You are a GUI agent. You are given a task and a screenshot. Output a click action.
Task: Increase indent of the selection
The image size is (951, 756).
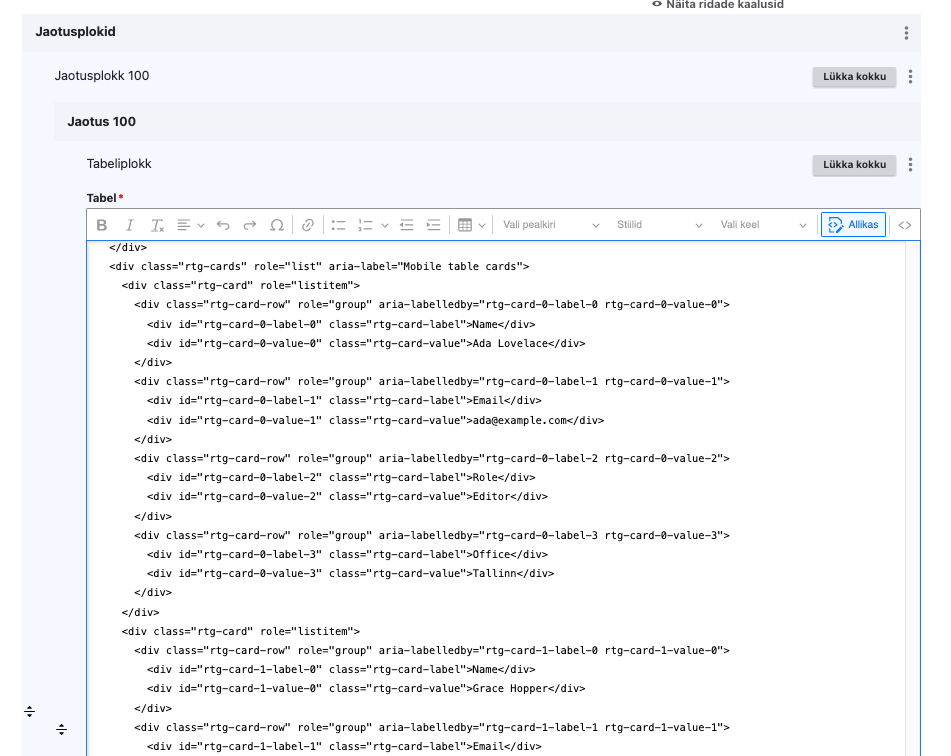433,225
